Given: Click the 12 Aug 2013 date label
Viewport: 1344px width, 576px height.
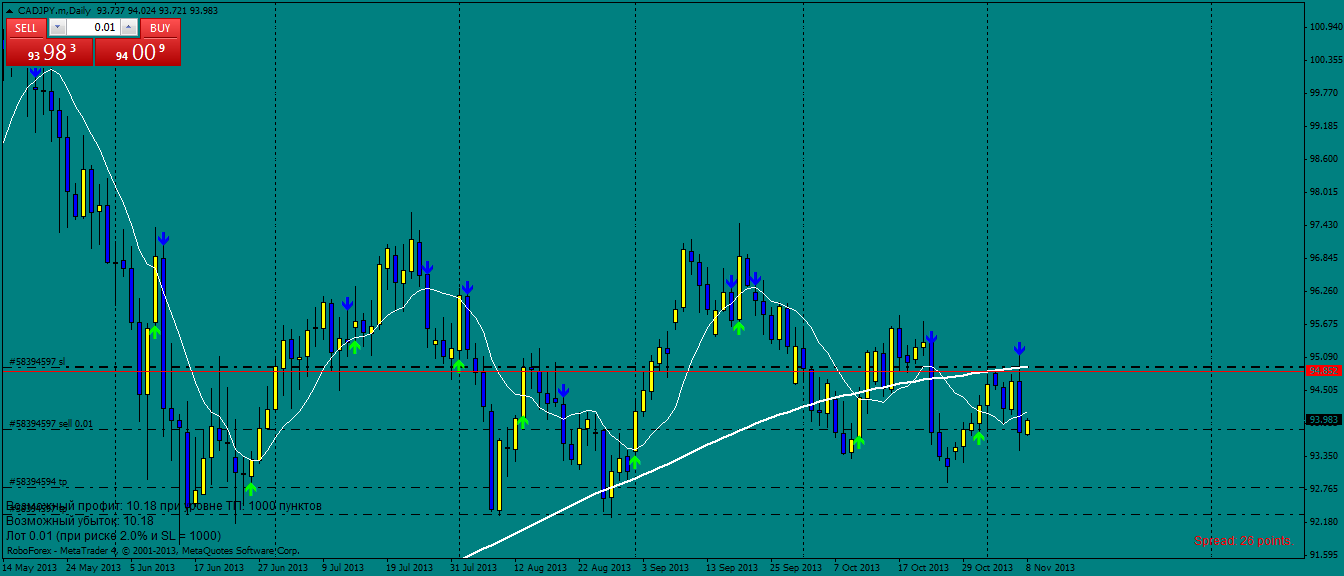Looking at the screenshot, I should [x=539, y=567].
